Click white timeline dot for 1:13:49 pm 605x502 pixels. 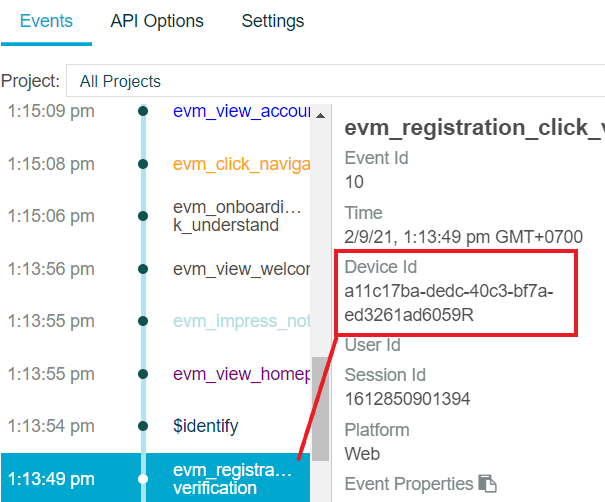coord(143,479)
